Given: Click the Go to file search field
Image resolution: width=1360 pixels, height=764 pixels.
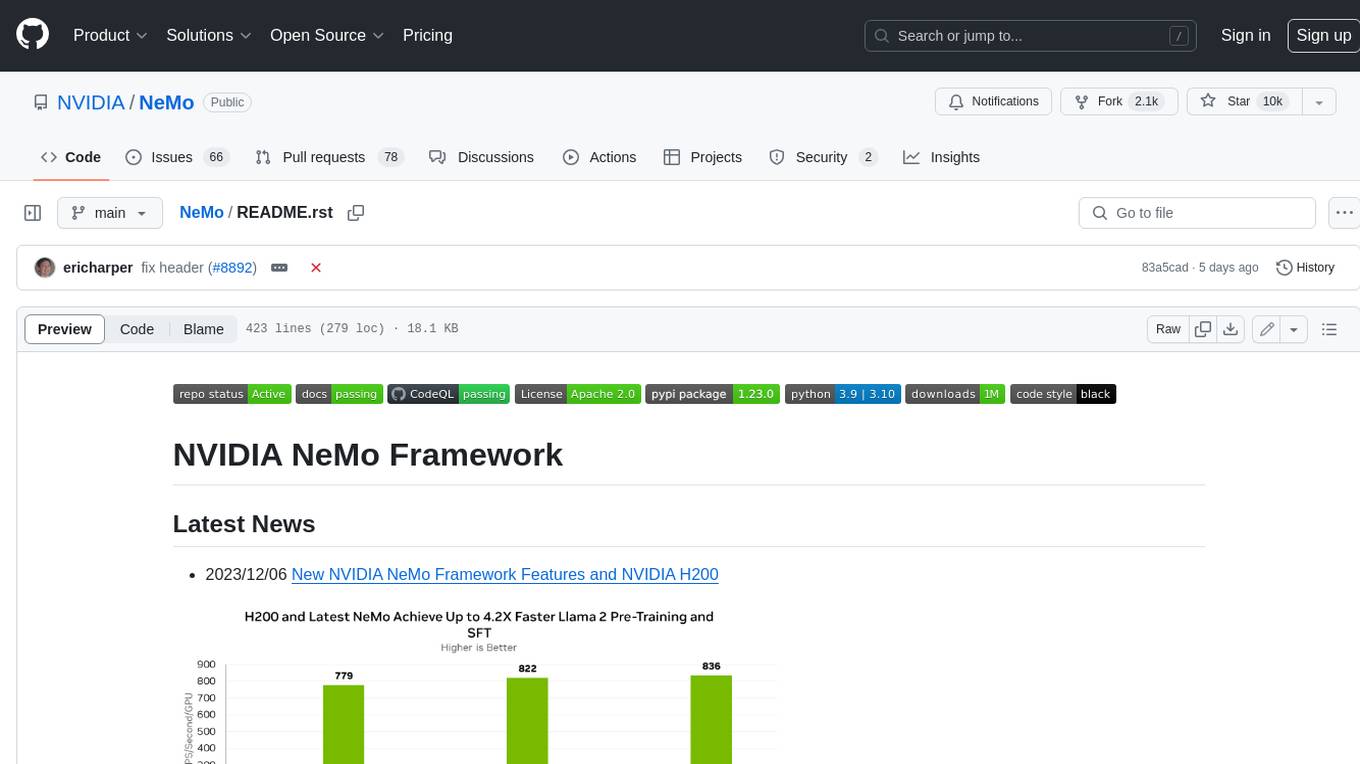Looking at the screenshot, I should 1196,213.
